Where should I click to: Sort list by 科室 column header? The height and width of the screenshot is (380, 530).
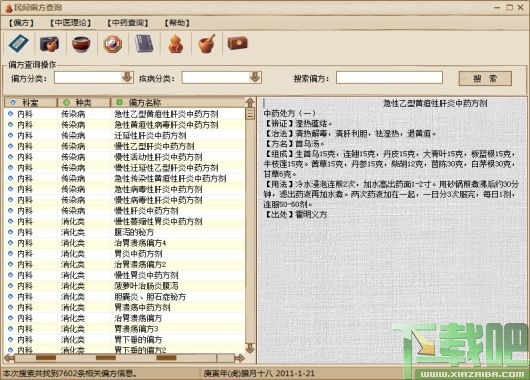pos(30,102)
